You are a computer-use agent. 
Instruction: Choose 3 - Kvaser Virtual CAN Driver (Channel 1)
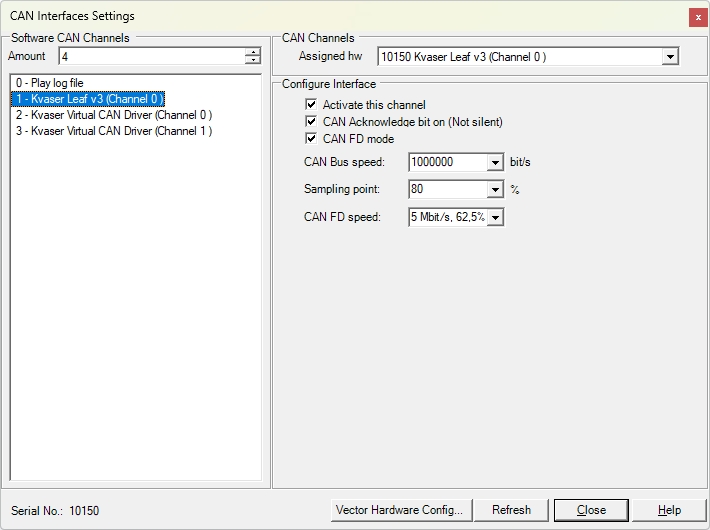click(x=114, y=131)
